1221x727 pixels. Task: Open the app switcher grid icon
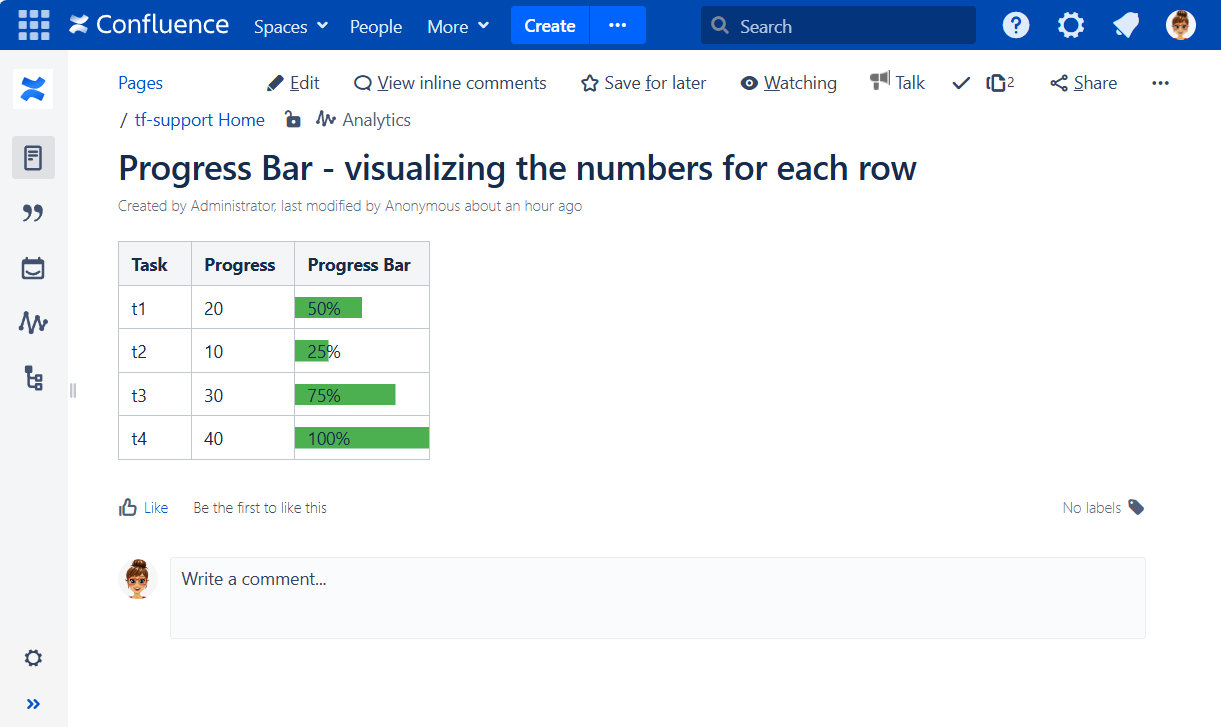(x=34, y=25)
